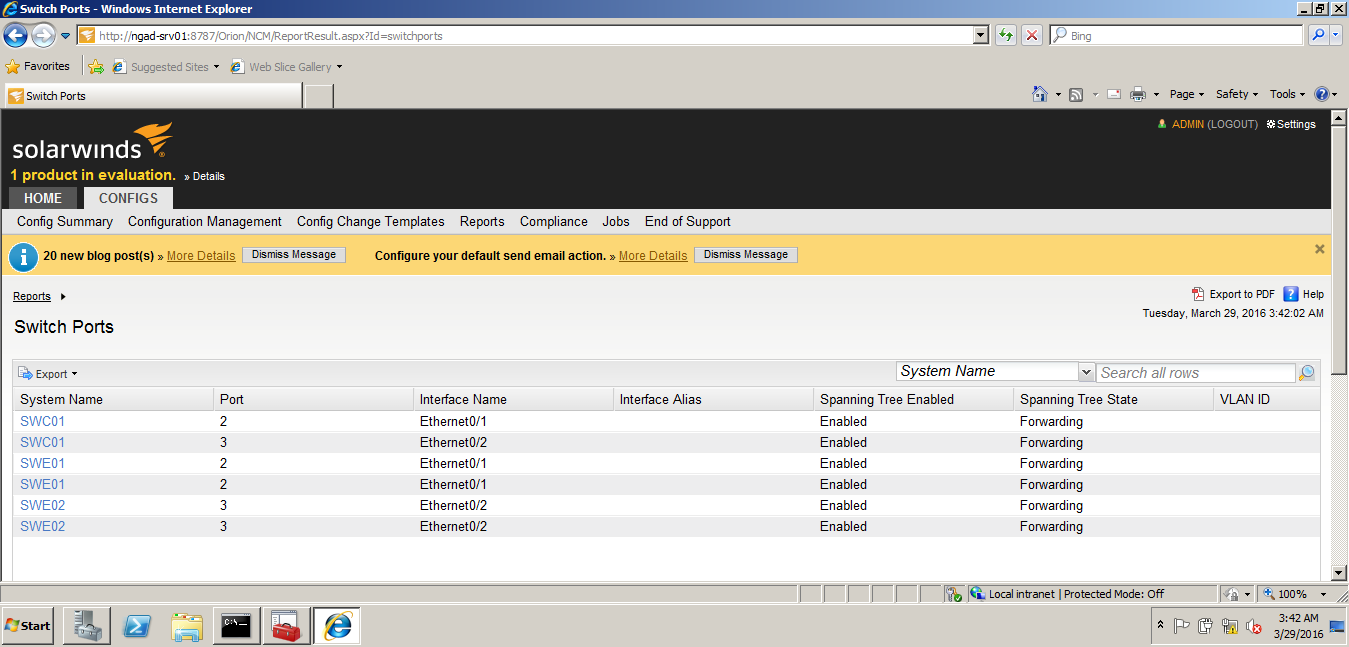This screenshot has width=1349, height=647.
Task: Open a new blank browser tab
Action: point(318,96)
